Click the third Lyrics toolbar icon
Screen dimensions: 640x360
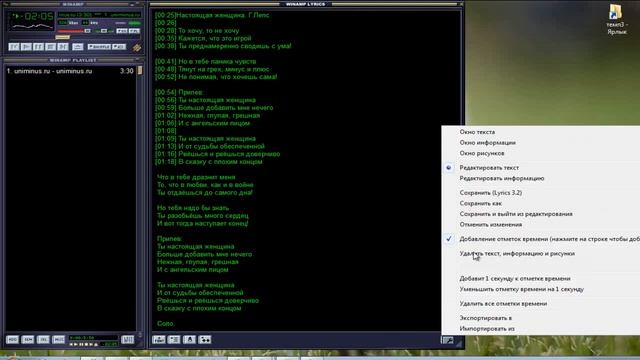[x=189, y=340]
